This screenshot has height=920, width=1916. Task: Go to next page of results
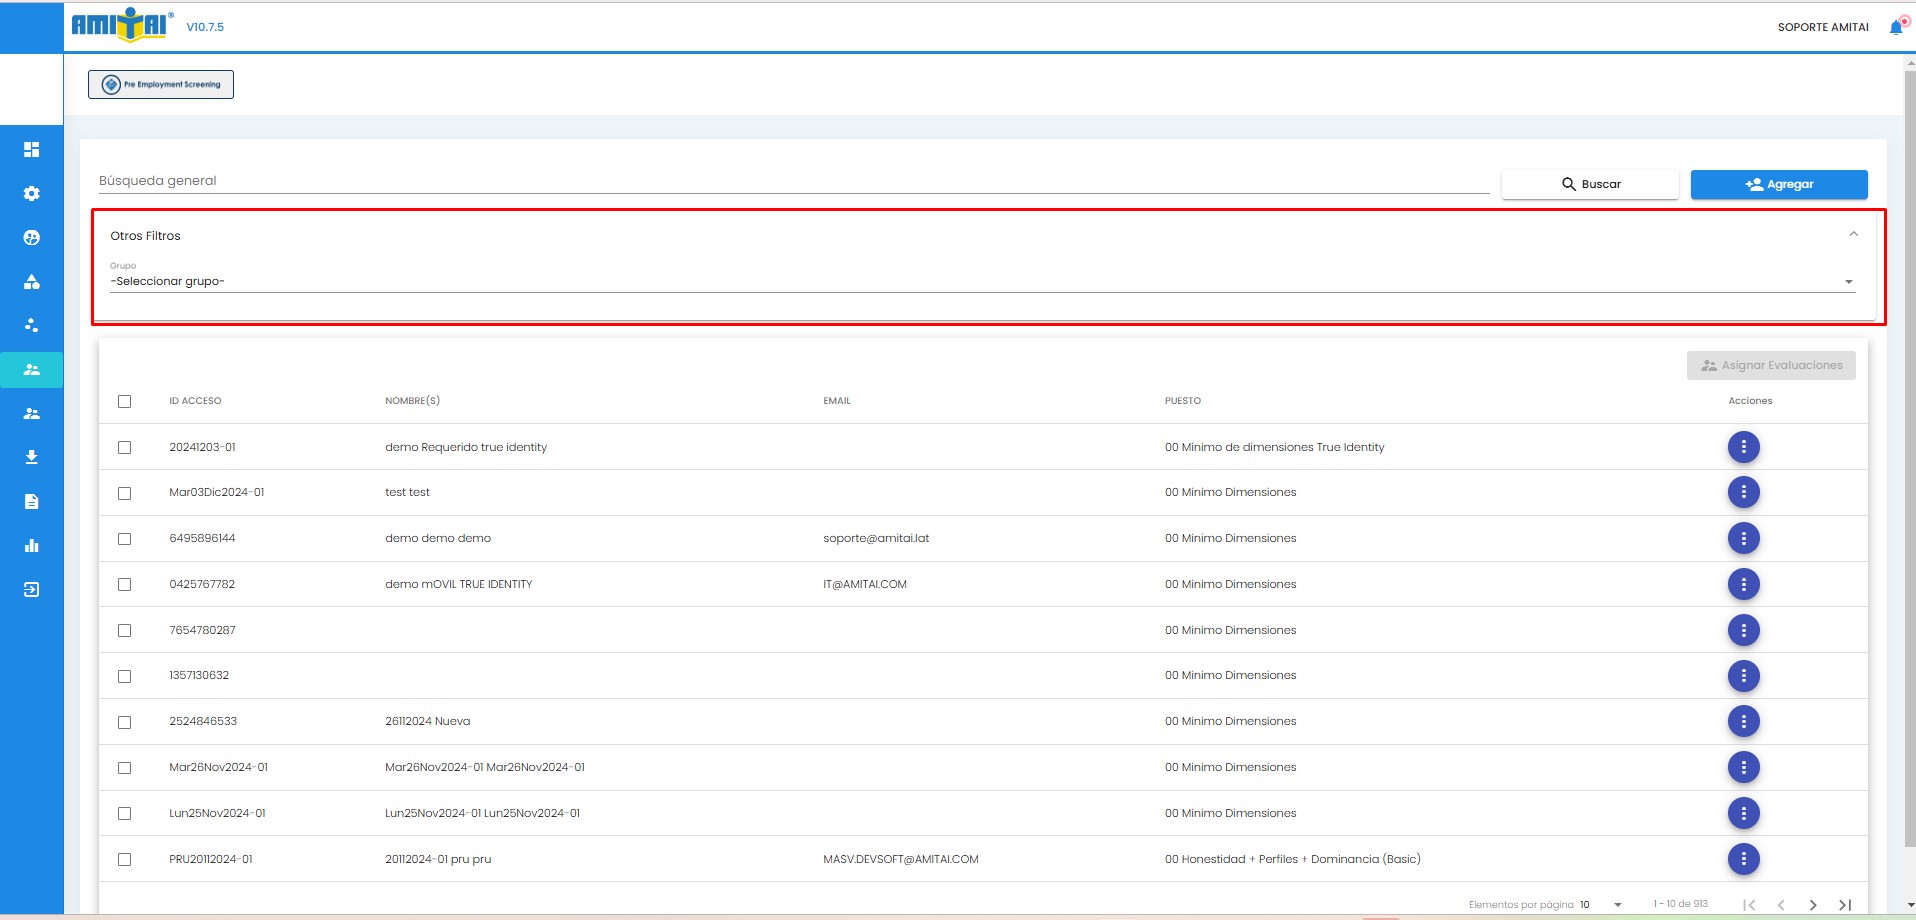1813,904
